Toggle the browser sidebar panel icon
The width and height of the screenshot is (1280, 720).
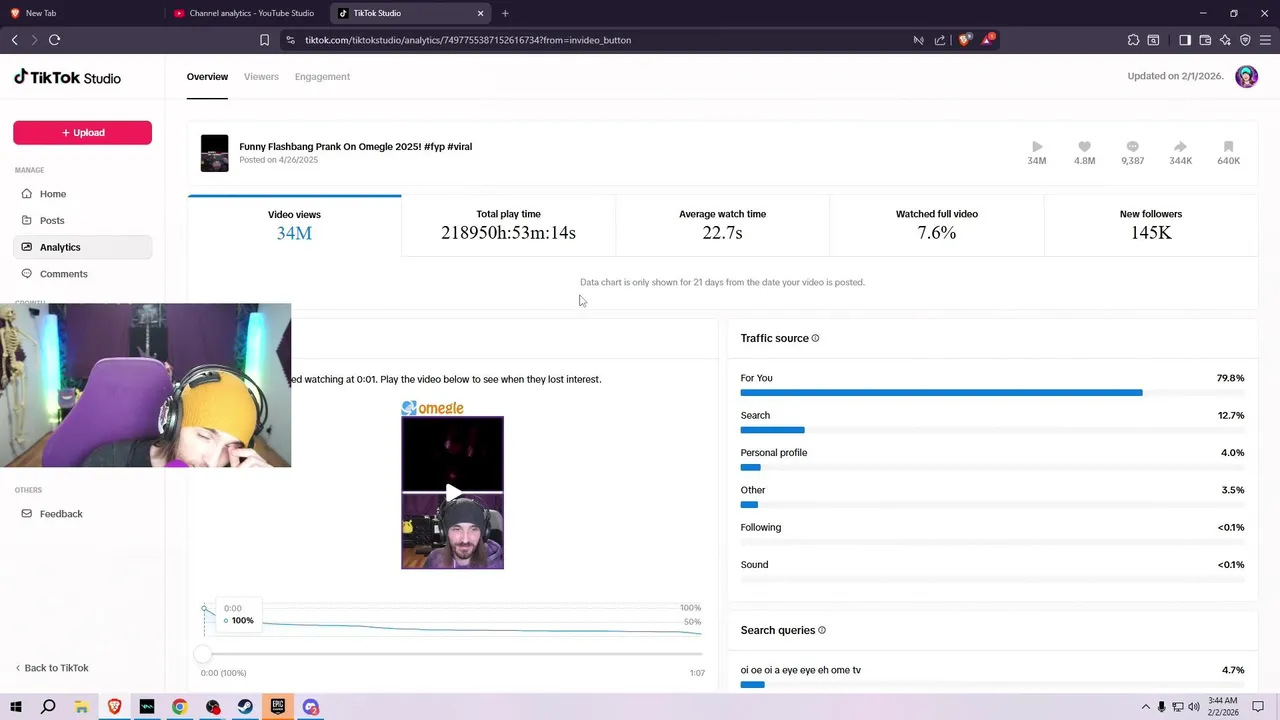click(1184, 40)
